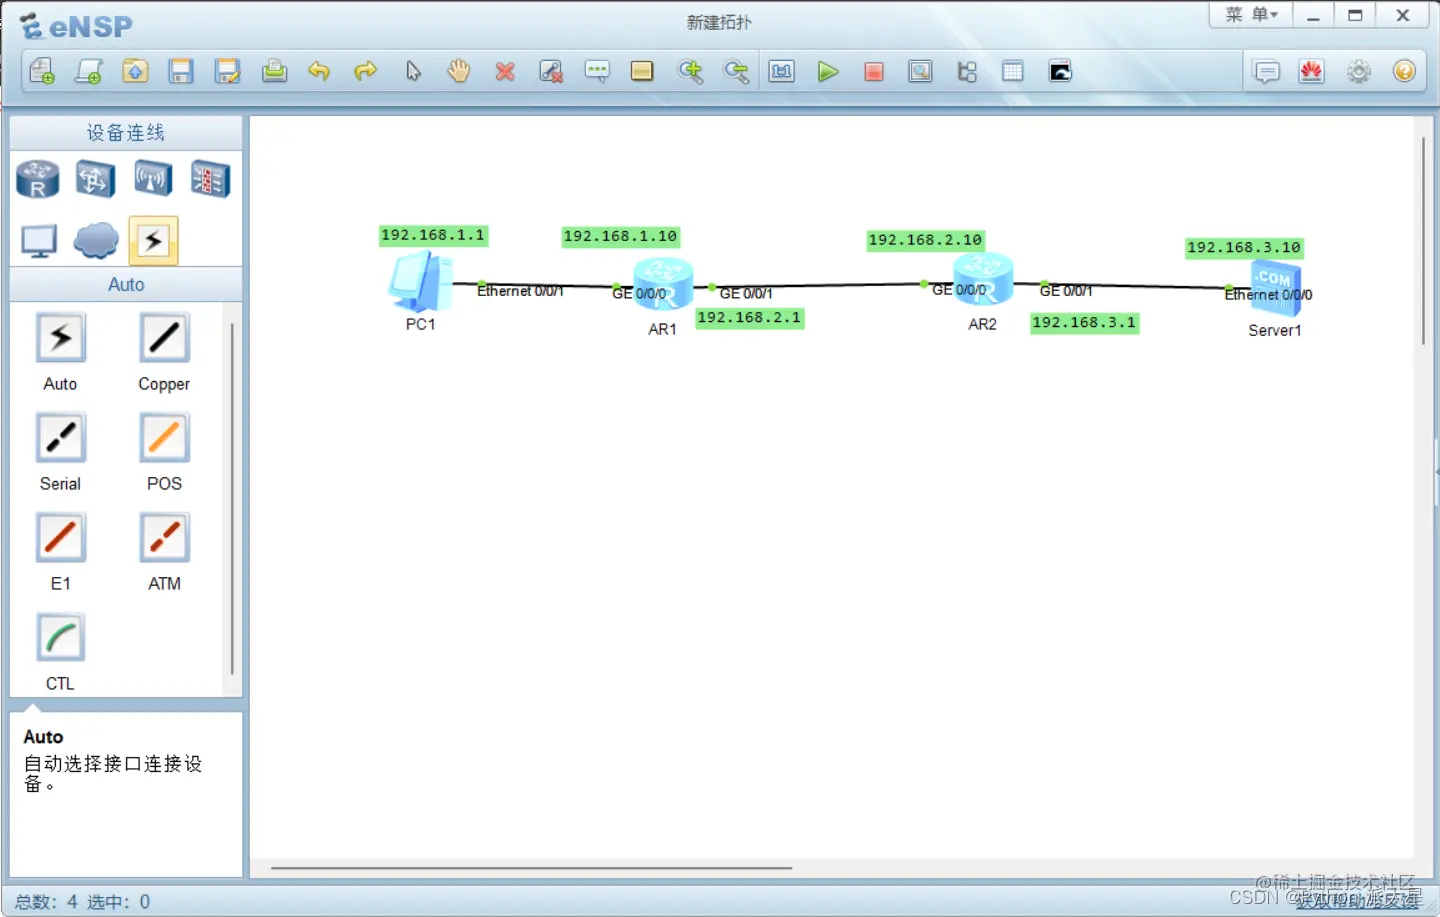Image resolution: width=1440 pixels, height=917 pixels.
Task: Click the 192.168.3.10 note label
Action: [1244, 247]
